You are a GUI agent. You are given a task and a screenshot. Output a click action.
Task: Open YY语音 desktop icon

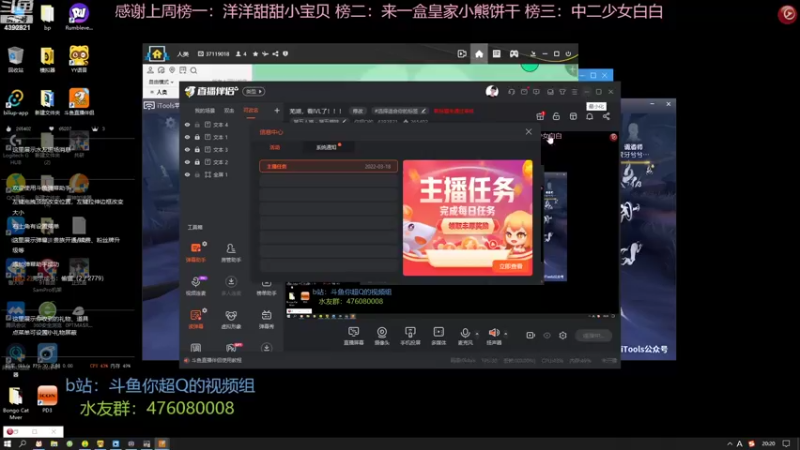pos(79,59)
